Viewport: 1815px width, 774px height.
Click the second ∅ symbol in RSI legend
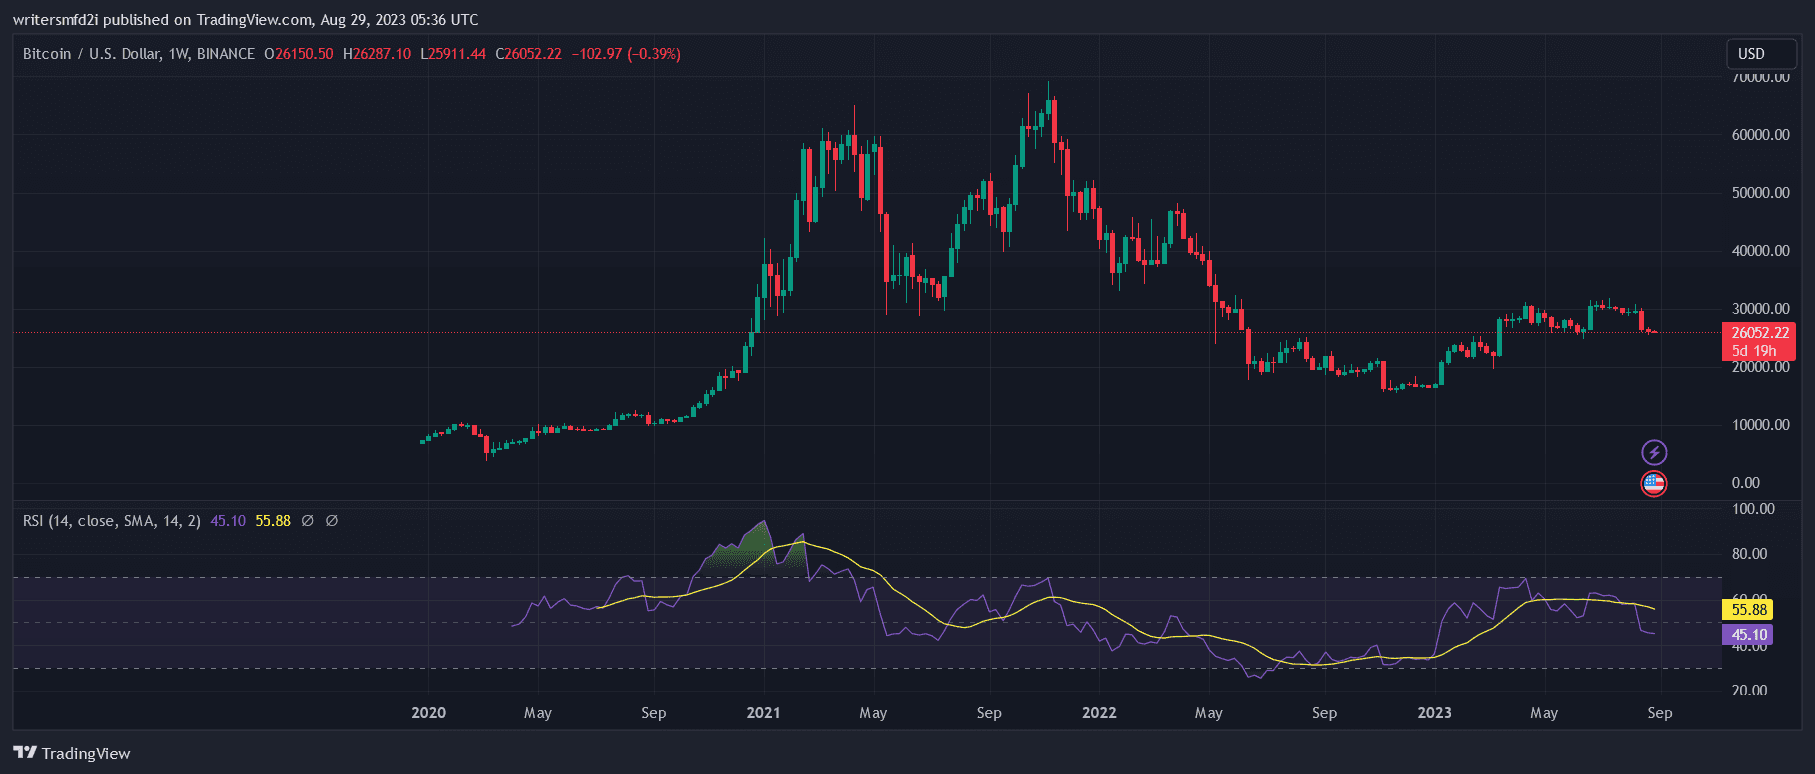[332, 521]
